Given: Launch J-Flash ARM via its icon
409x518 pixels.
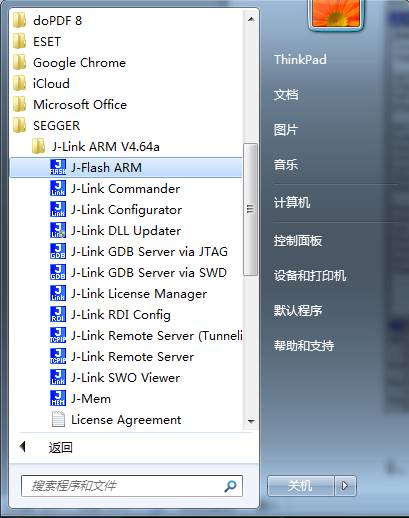Looking at the screenshot, I should click(x=58, y=167).
